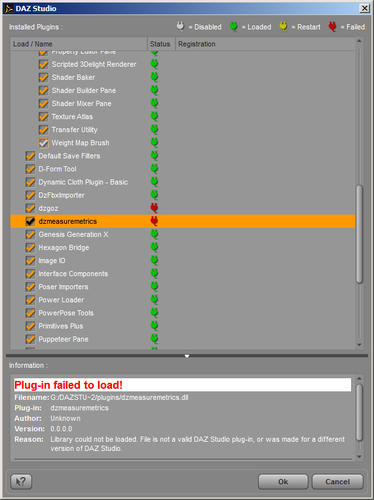The image size is (374, 500).
Task: Dismiss dialog with the Cancel button
Action: [x=337, y=482]
